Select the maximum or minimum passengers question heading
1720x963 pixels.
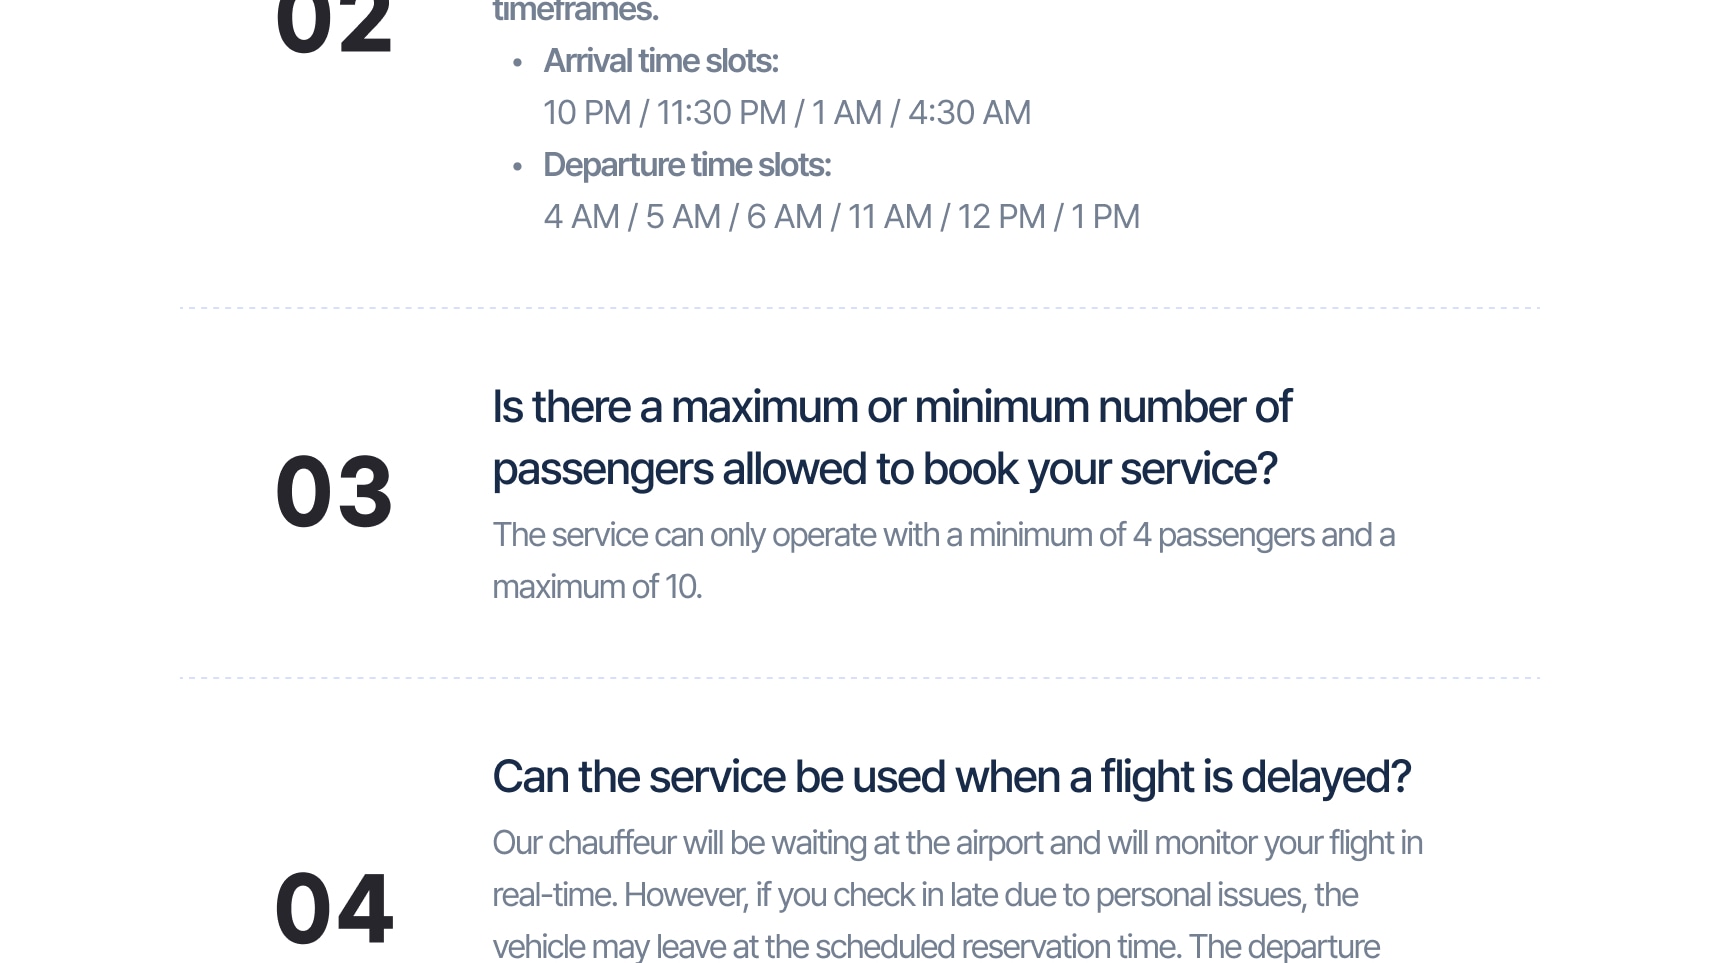click(892, 437)
